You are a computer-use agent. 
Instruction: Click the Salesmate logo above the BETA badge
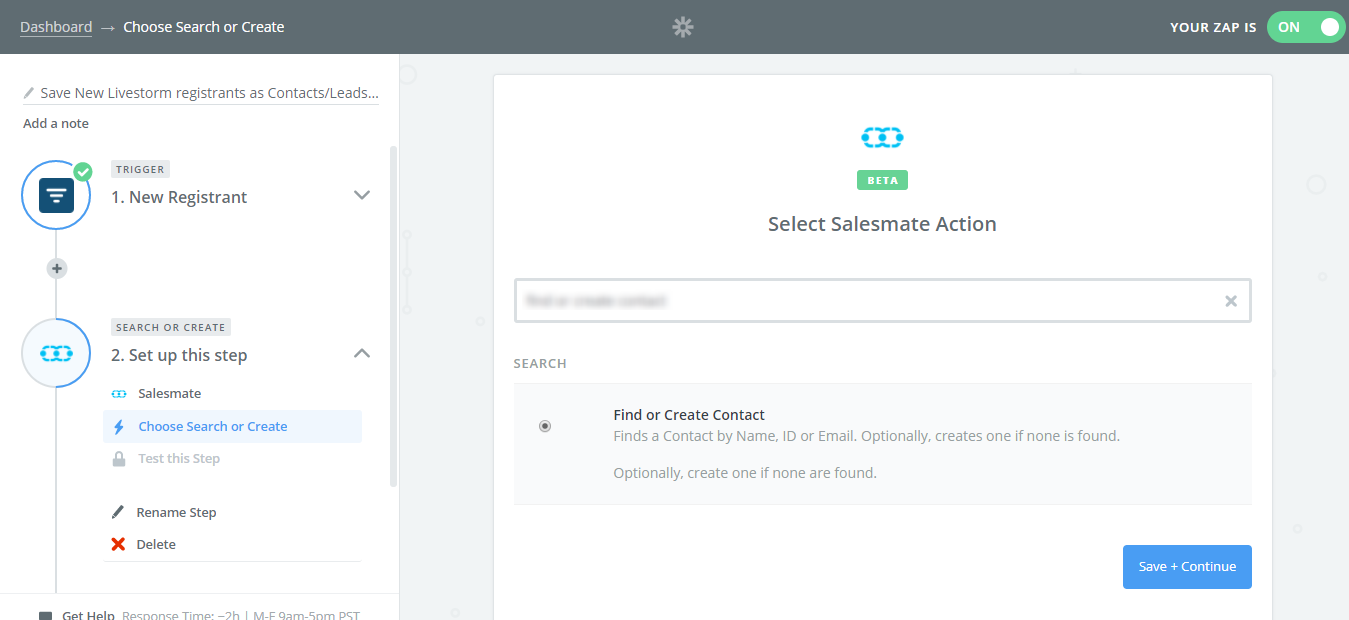[x=882, y=137]
